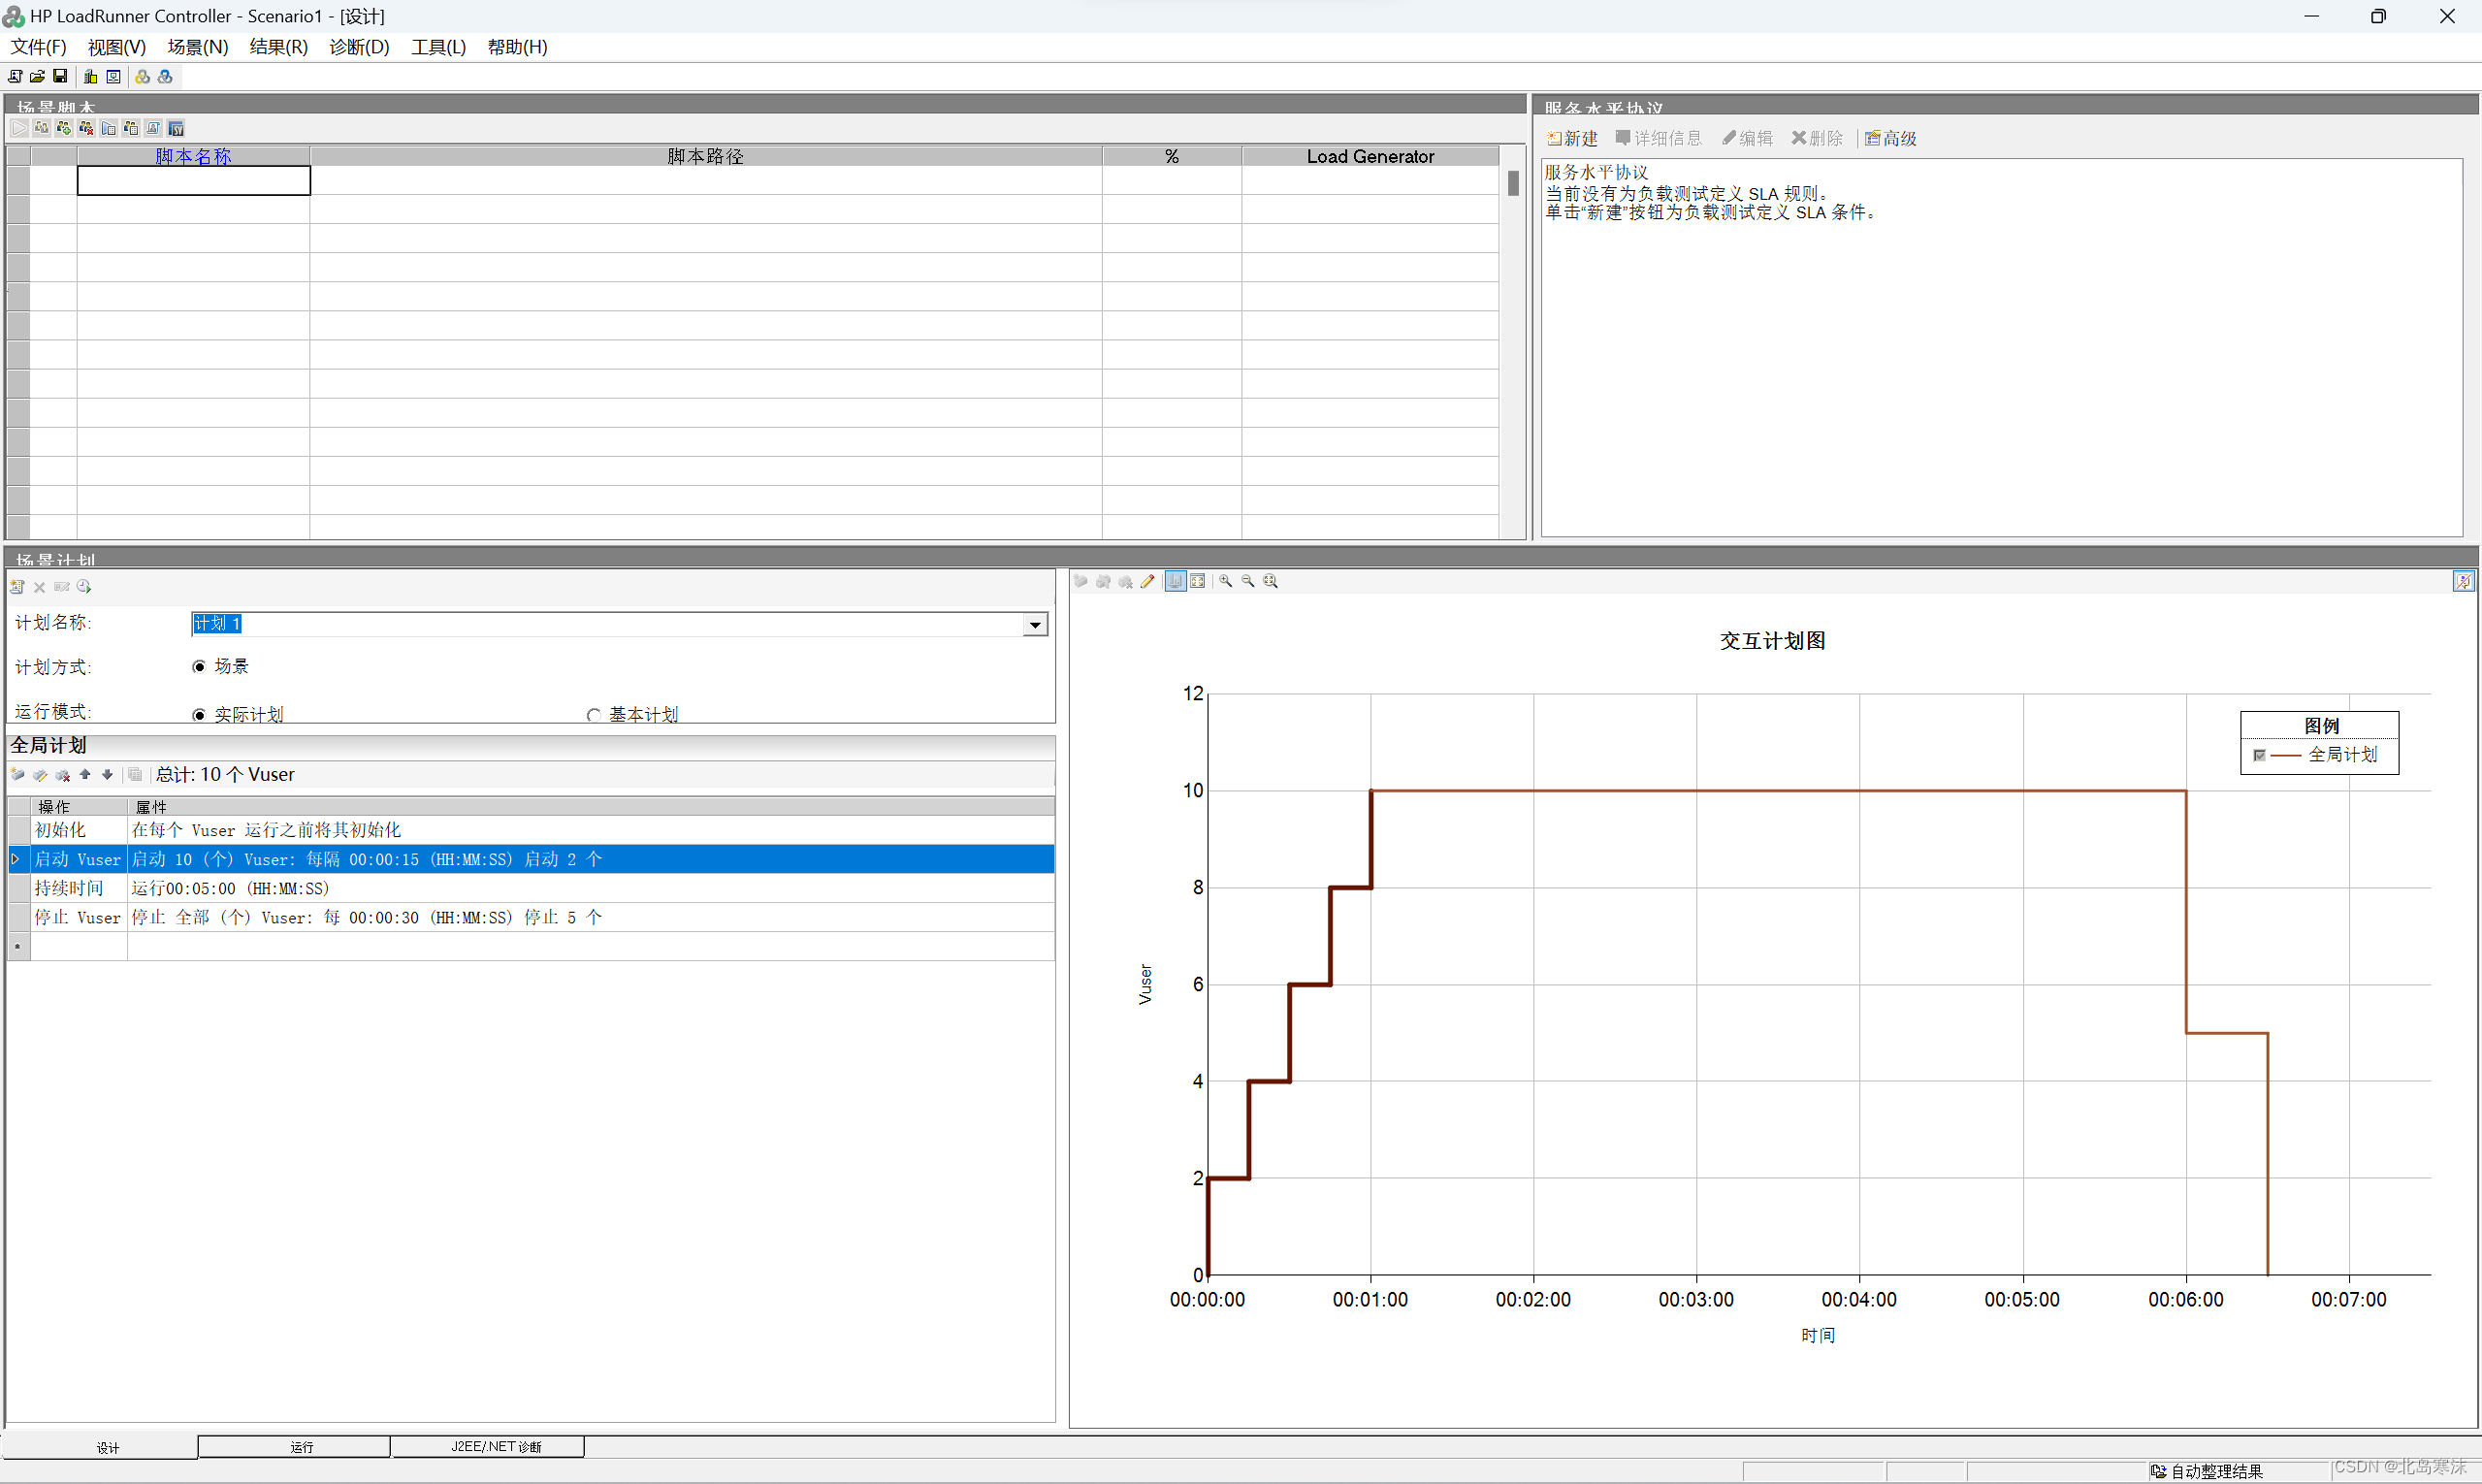Move selected action down with arrow icon
Viewport: 2482px width, 1484px height.
click(x=107, y=774)
